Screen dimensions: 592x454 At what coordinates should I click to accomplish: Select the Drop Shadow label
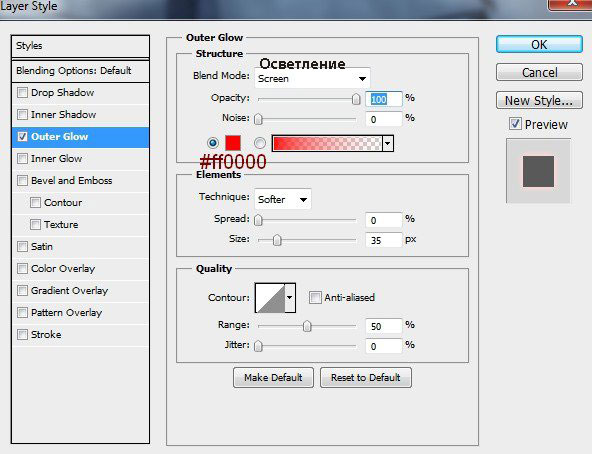[63, 93]
